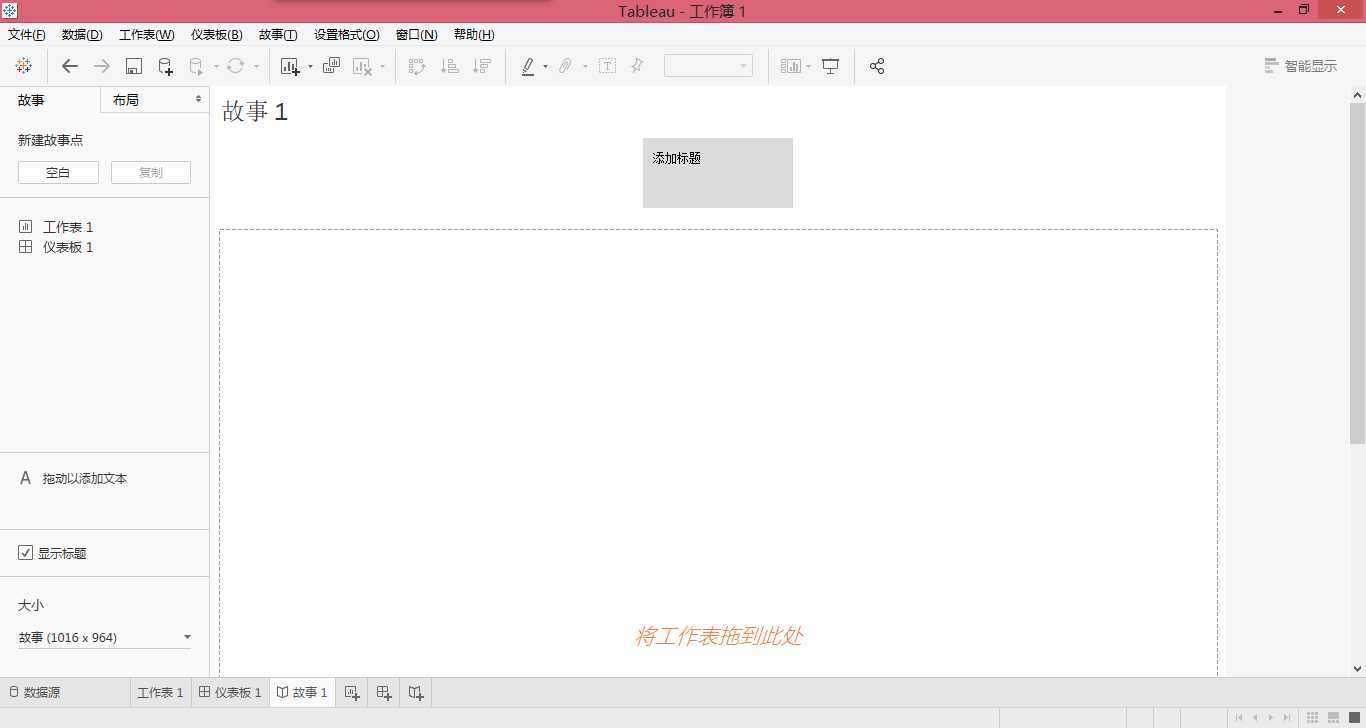Click the sort descending icon

click(482, 66)
